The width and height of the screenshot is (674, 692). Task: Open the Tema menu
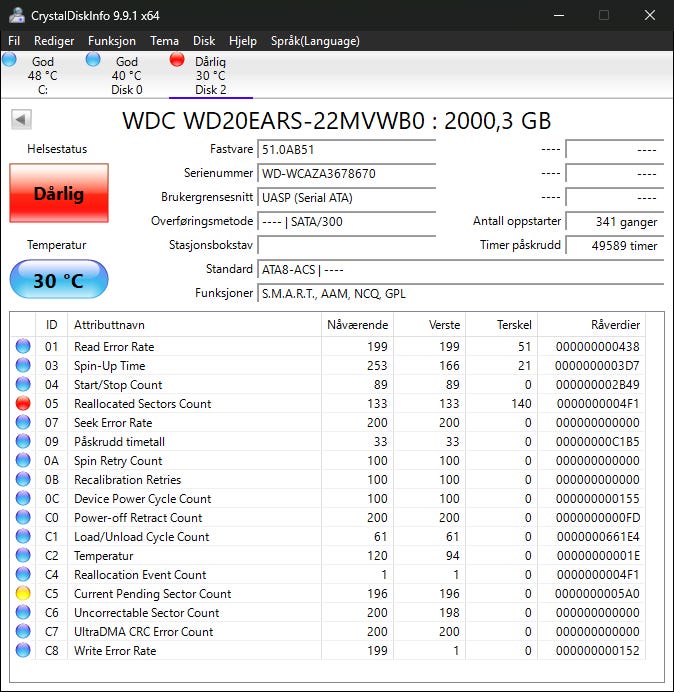[x=164, y=41]
